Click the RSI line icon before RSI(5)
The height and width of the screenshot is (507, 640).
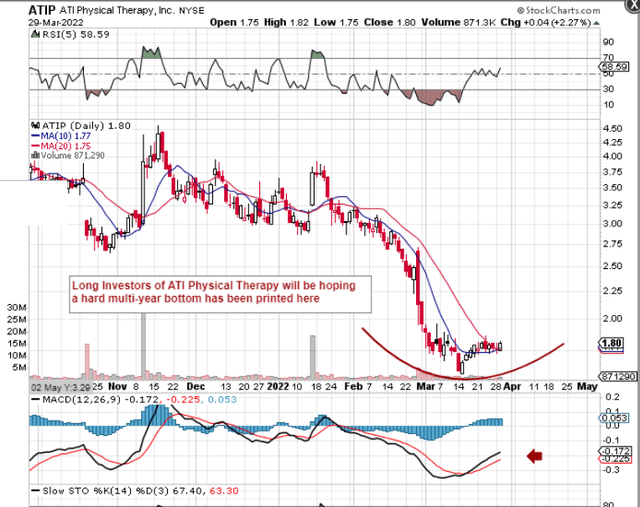tap(36, 35)
